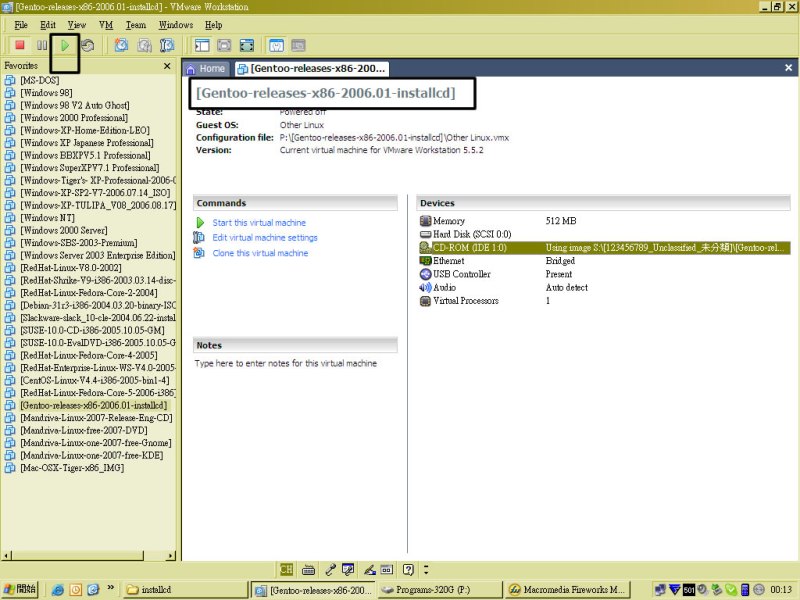Toggle the sidebar show/hide toolbar icon
The image size is (800, 600).
pyautogui.click(x=202, y=45)
